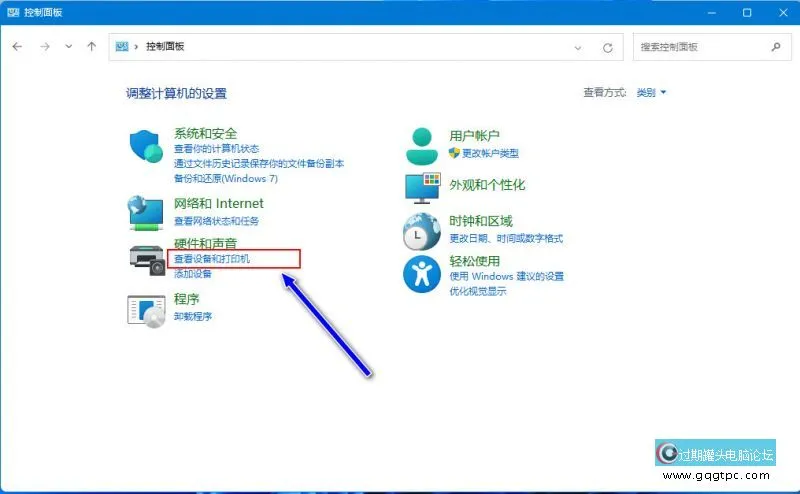800x494 pixels.
Task: Open recent locations chevron next to forward
Action: click(x=68, y=47)
